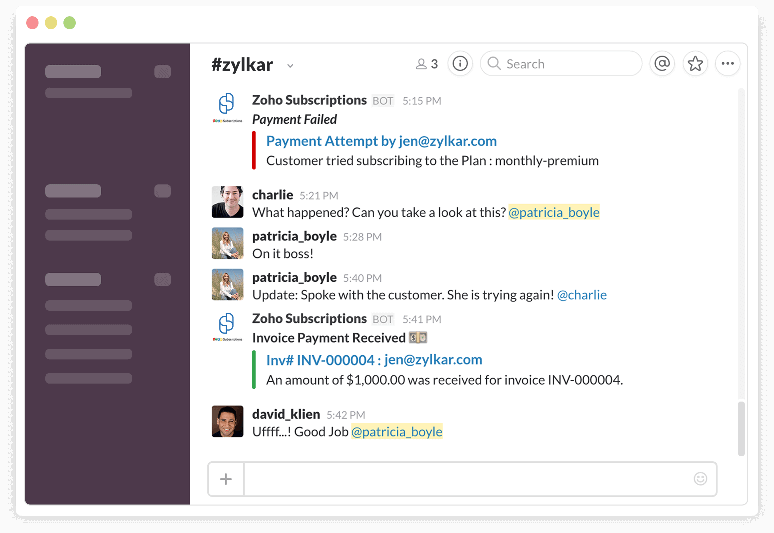Open Payment Attempt by jen@zylkar.com link
This screenshot has height=533, width=774.
click(381, 141)
